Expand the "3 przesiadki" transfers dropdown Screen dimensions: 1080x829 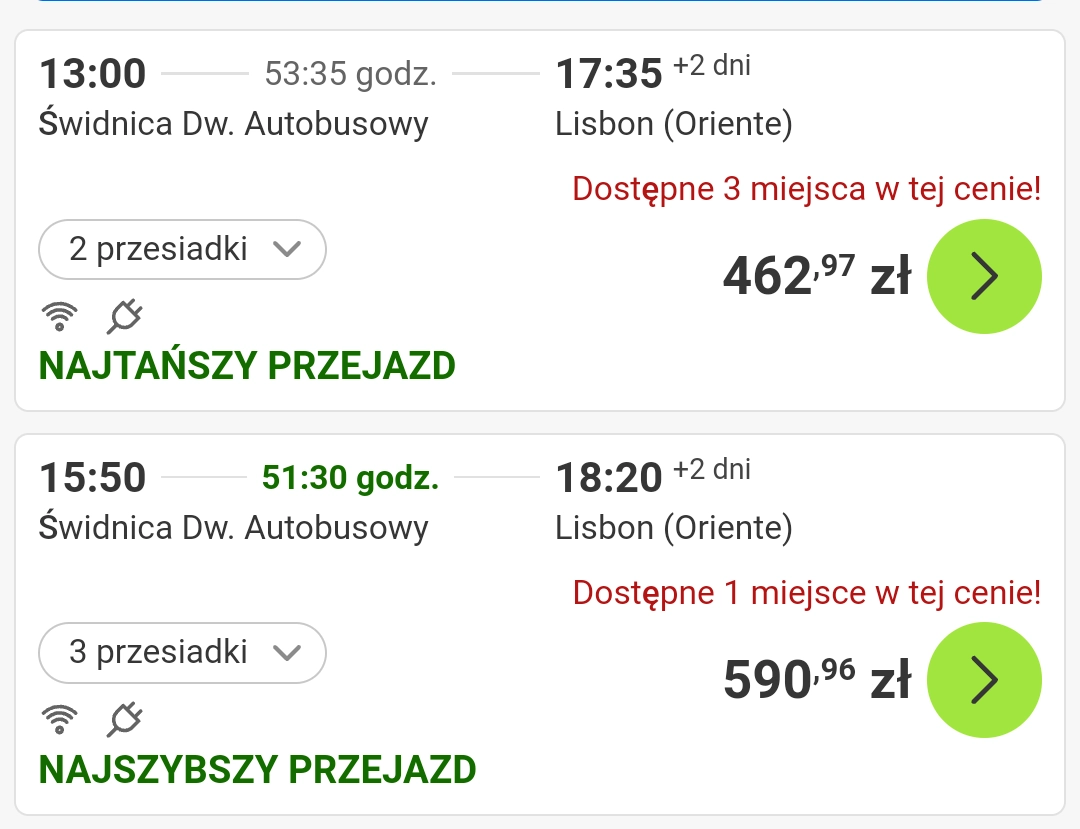tap(182, 653)
